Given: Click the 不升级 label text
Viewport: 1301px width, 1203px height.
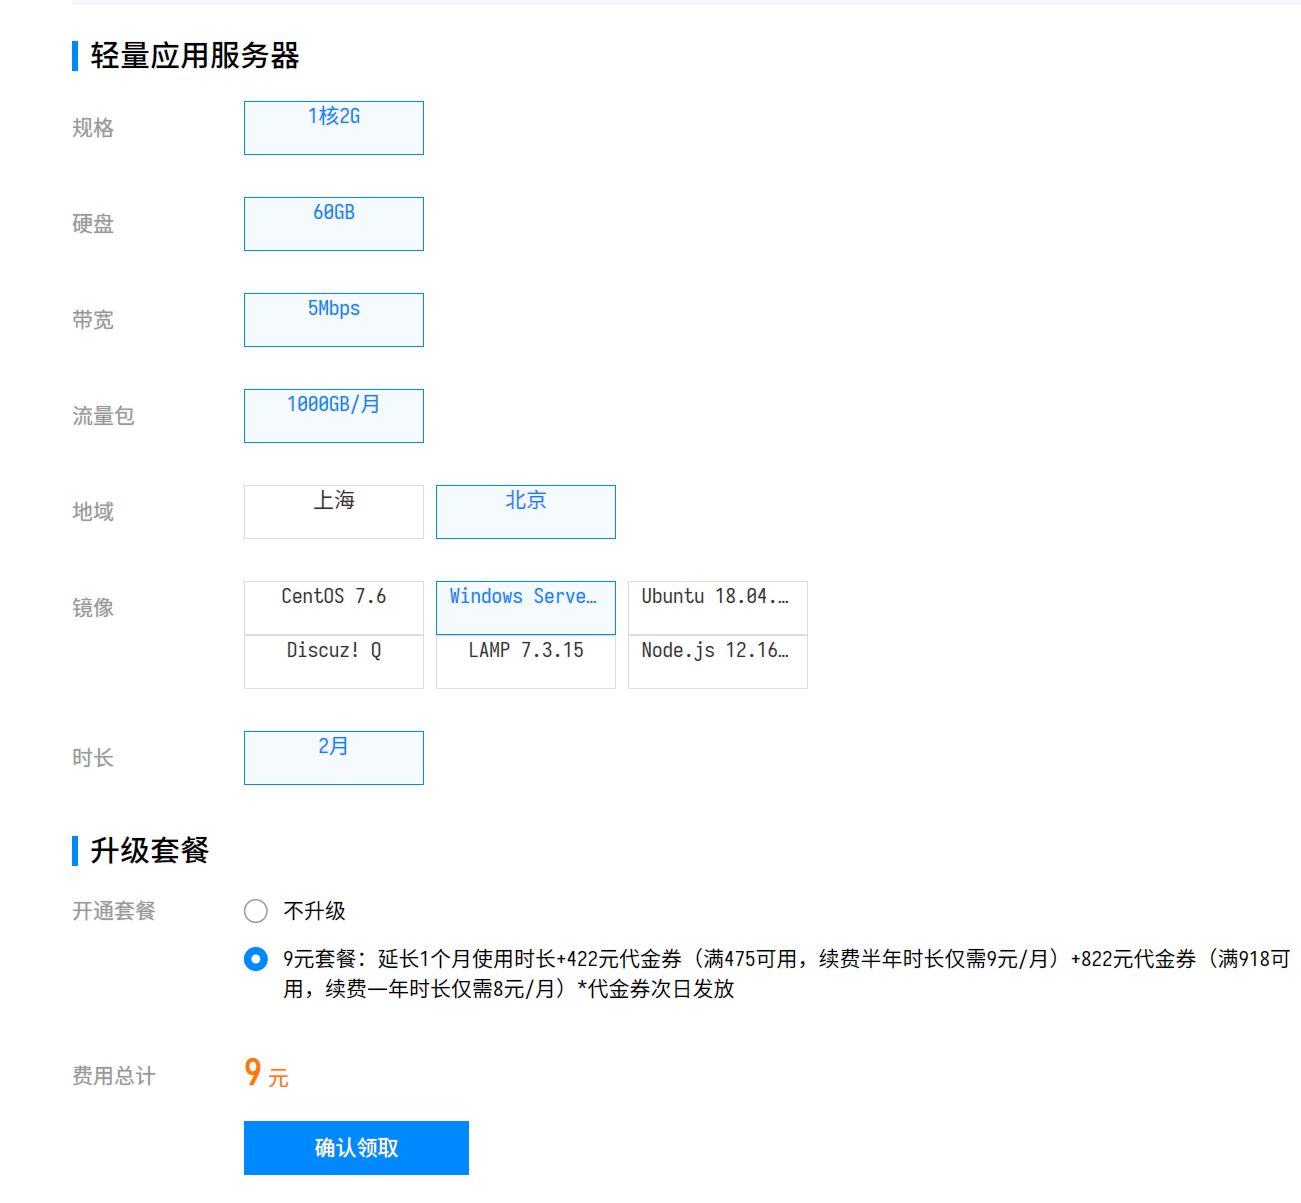Looking at the screenshot, I should coord(314,911).
